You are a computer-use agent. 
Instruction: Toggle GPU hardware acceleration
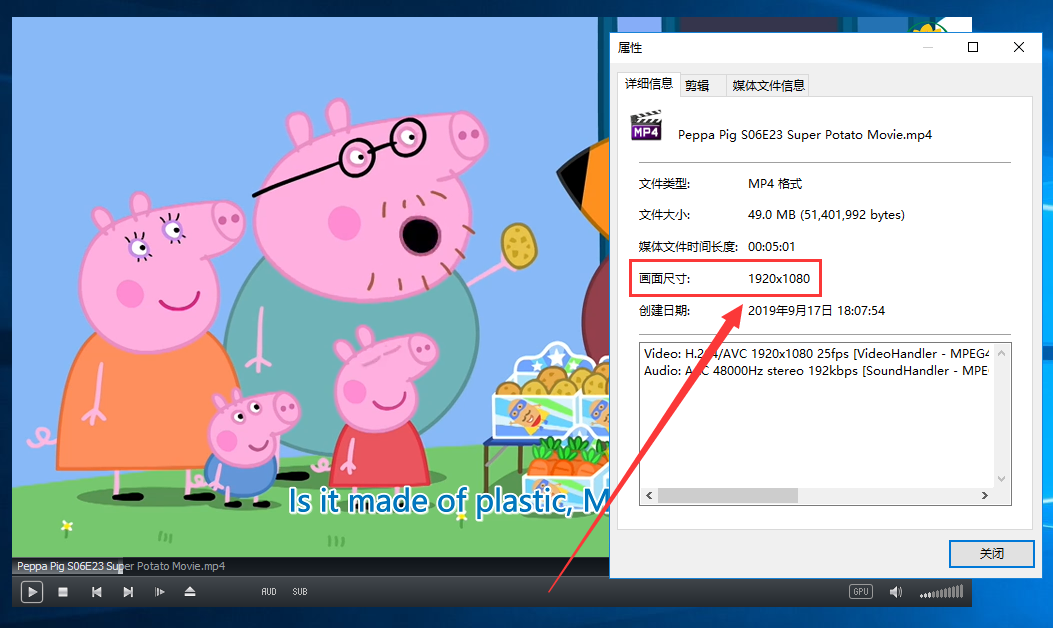click(x=860, y=592)
